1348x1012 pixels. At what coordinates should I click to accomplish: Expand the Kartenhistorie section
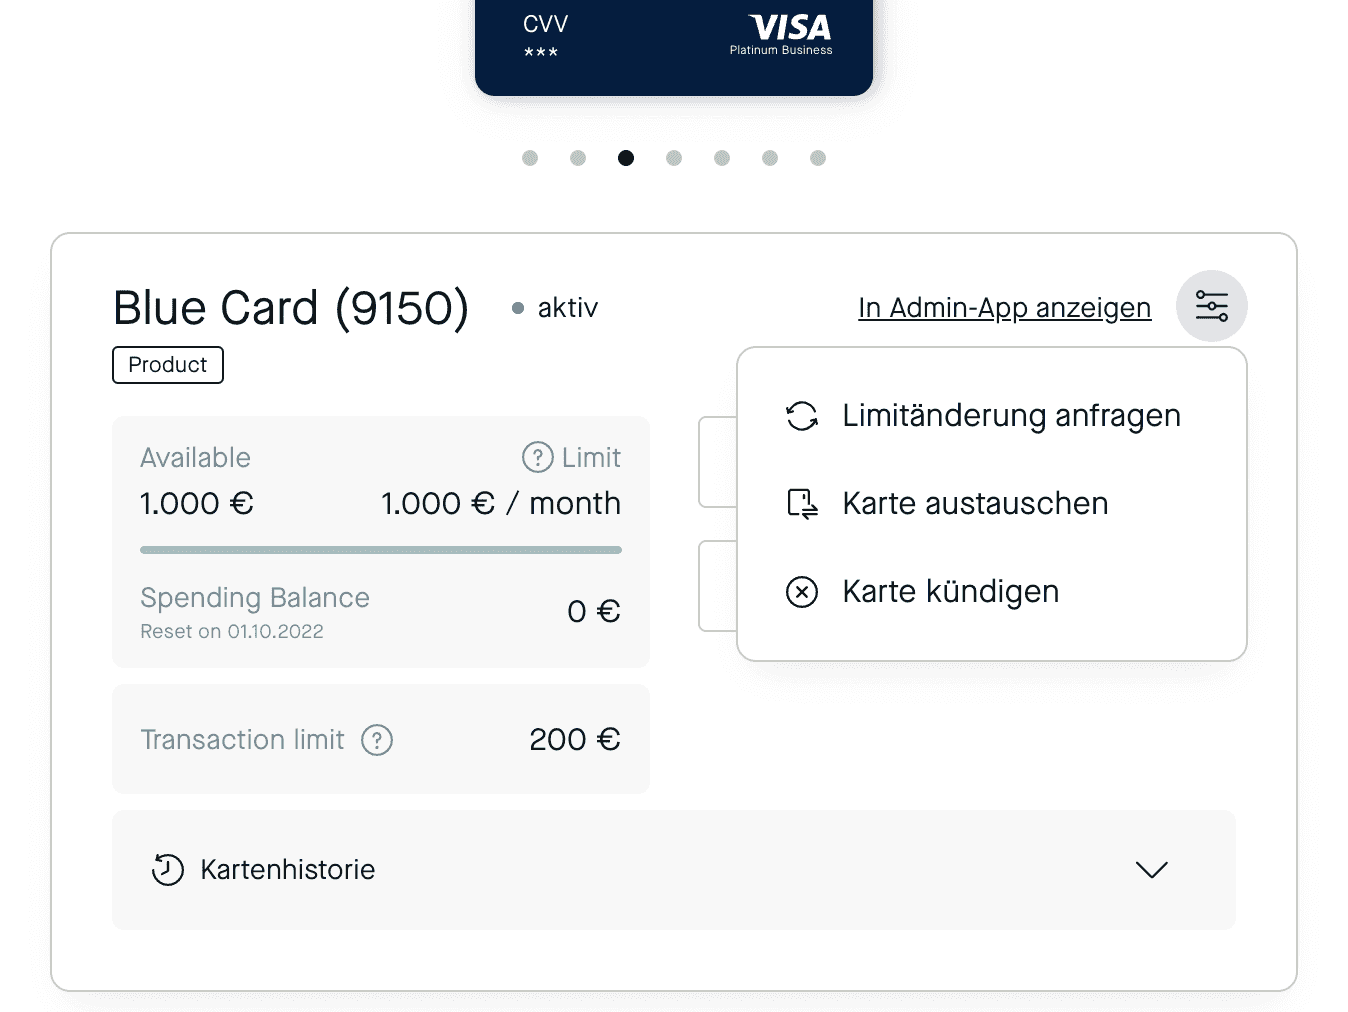pos(1151,870)
